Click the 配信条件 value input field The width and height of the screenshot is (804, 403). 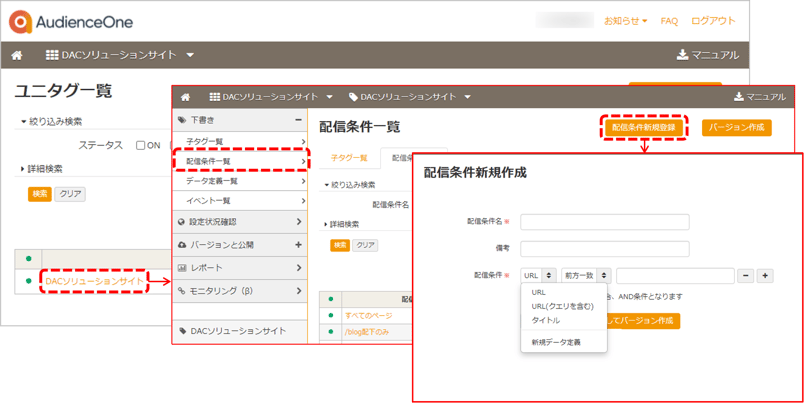click(675, 276)
